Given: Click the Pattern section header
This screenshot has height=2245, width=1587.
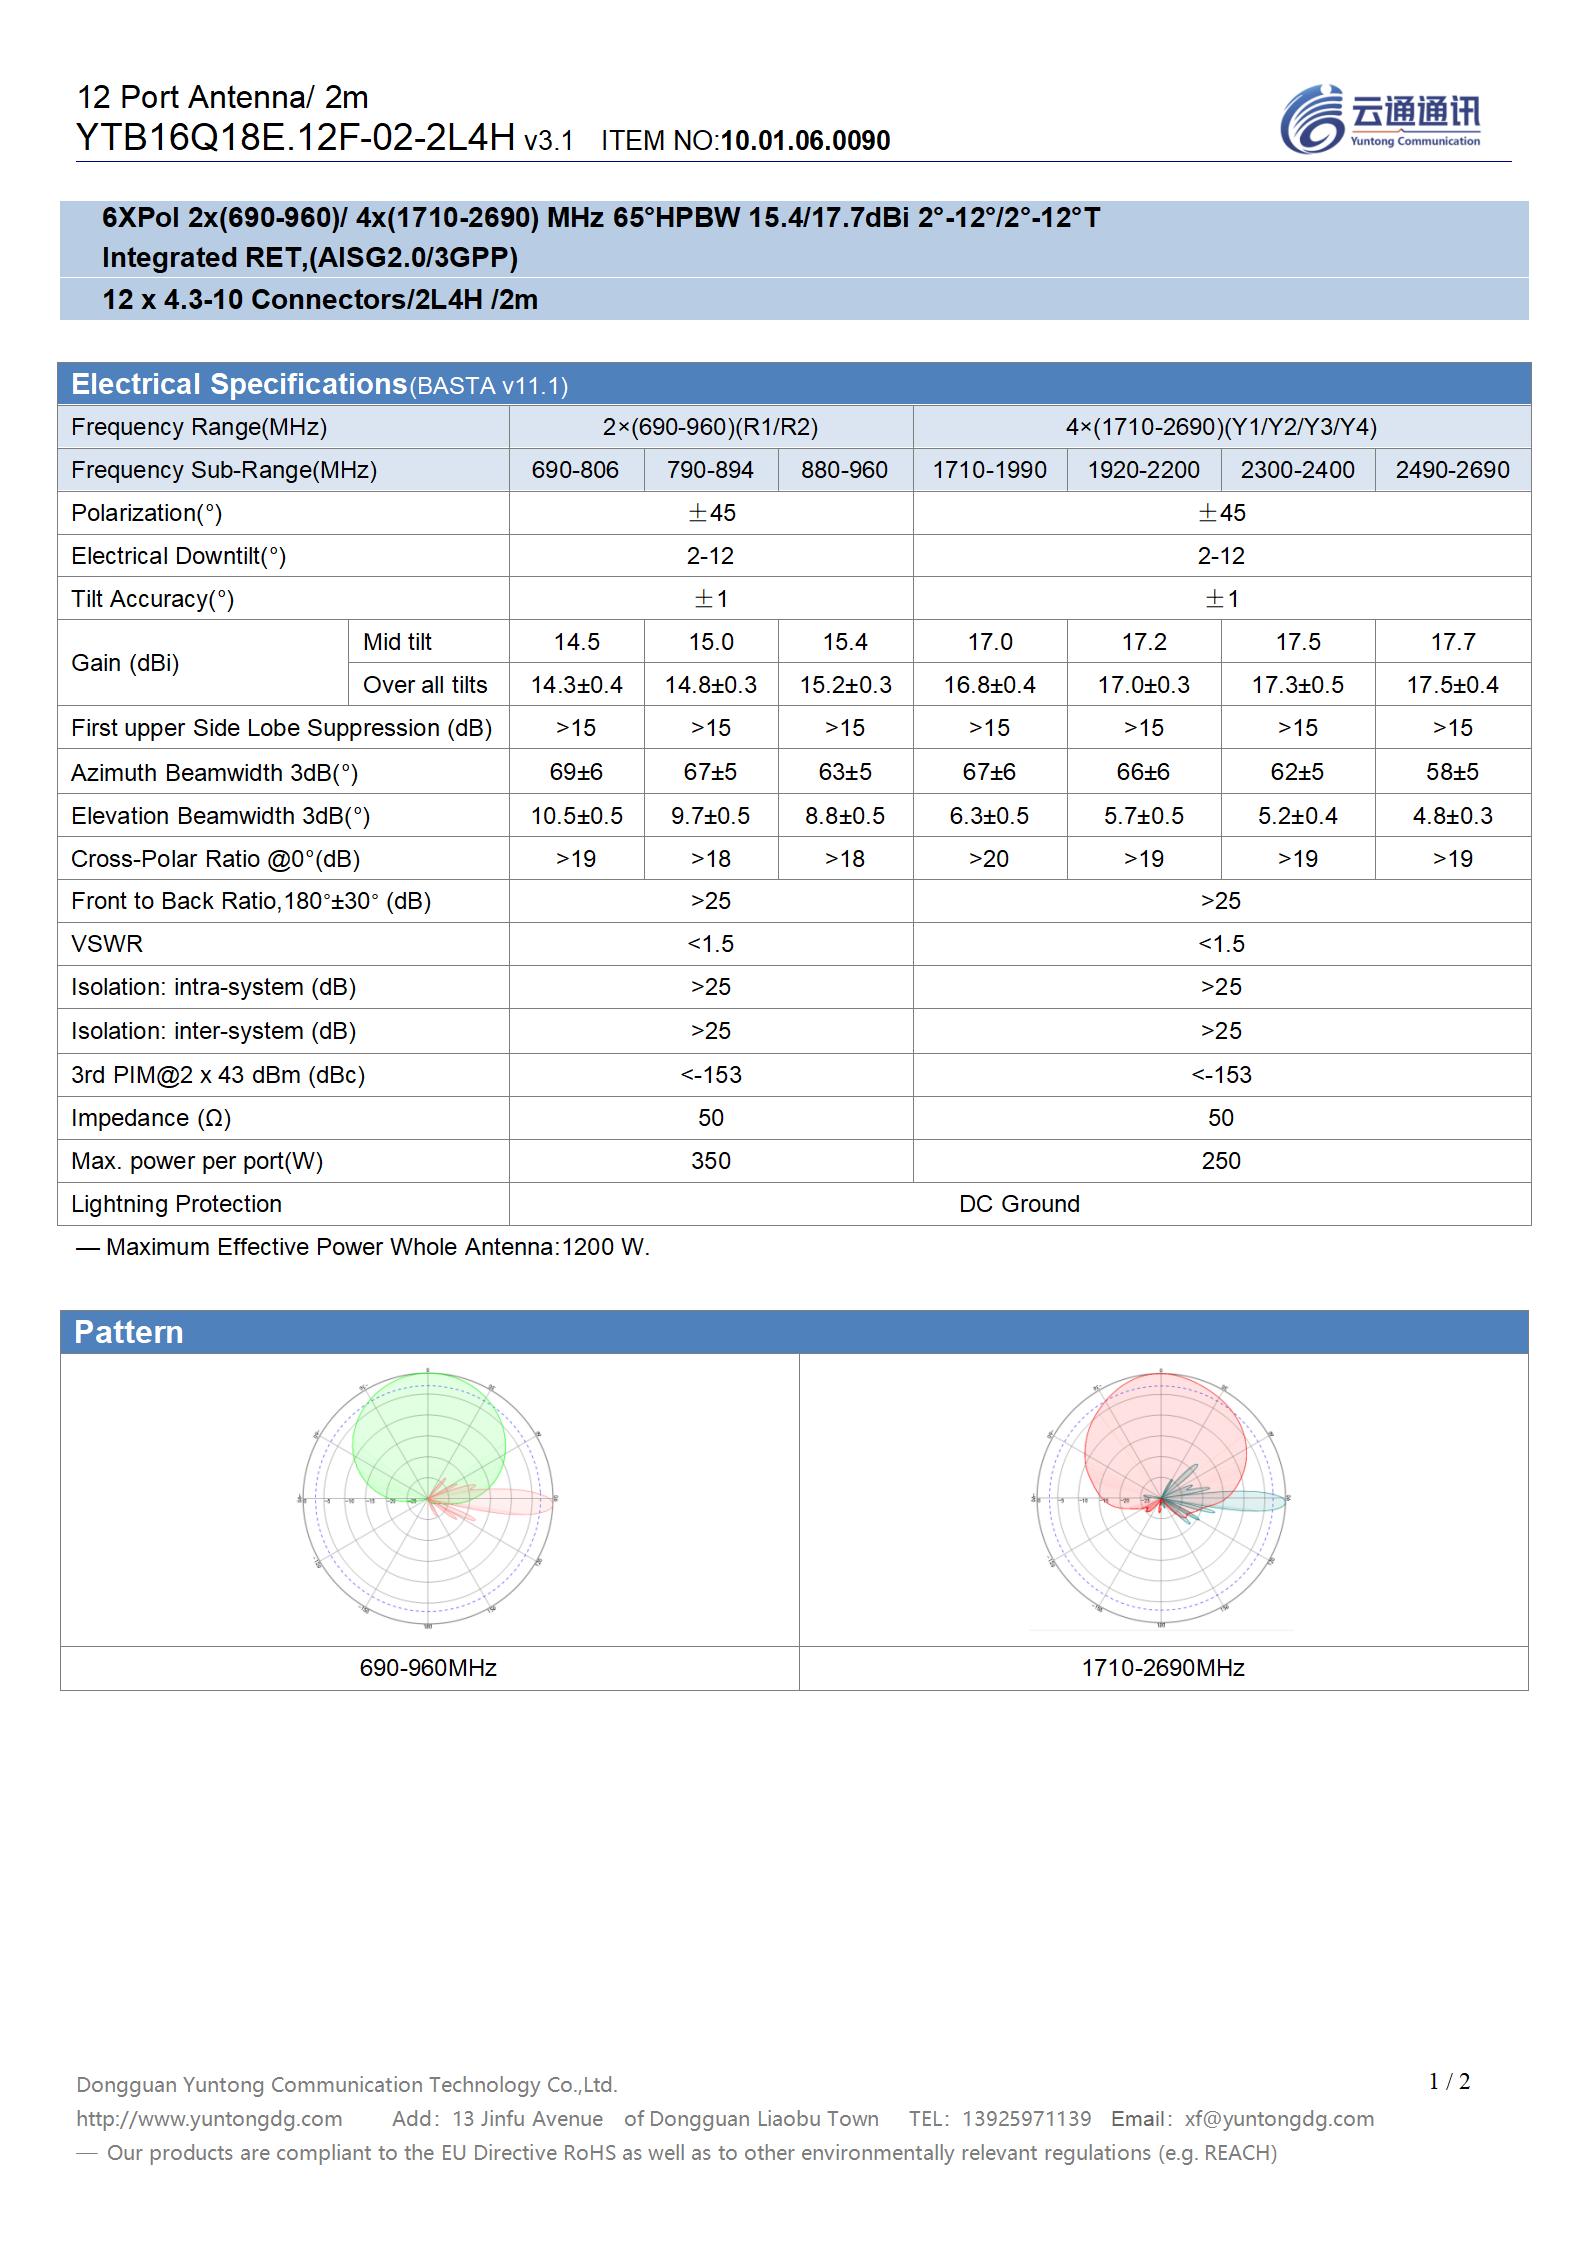Looking at the screenshot, I should click(x=129, y=1332).
